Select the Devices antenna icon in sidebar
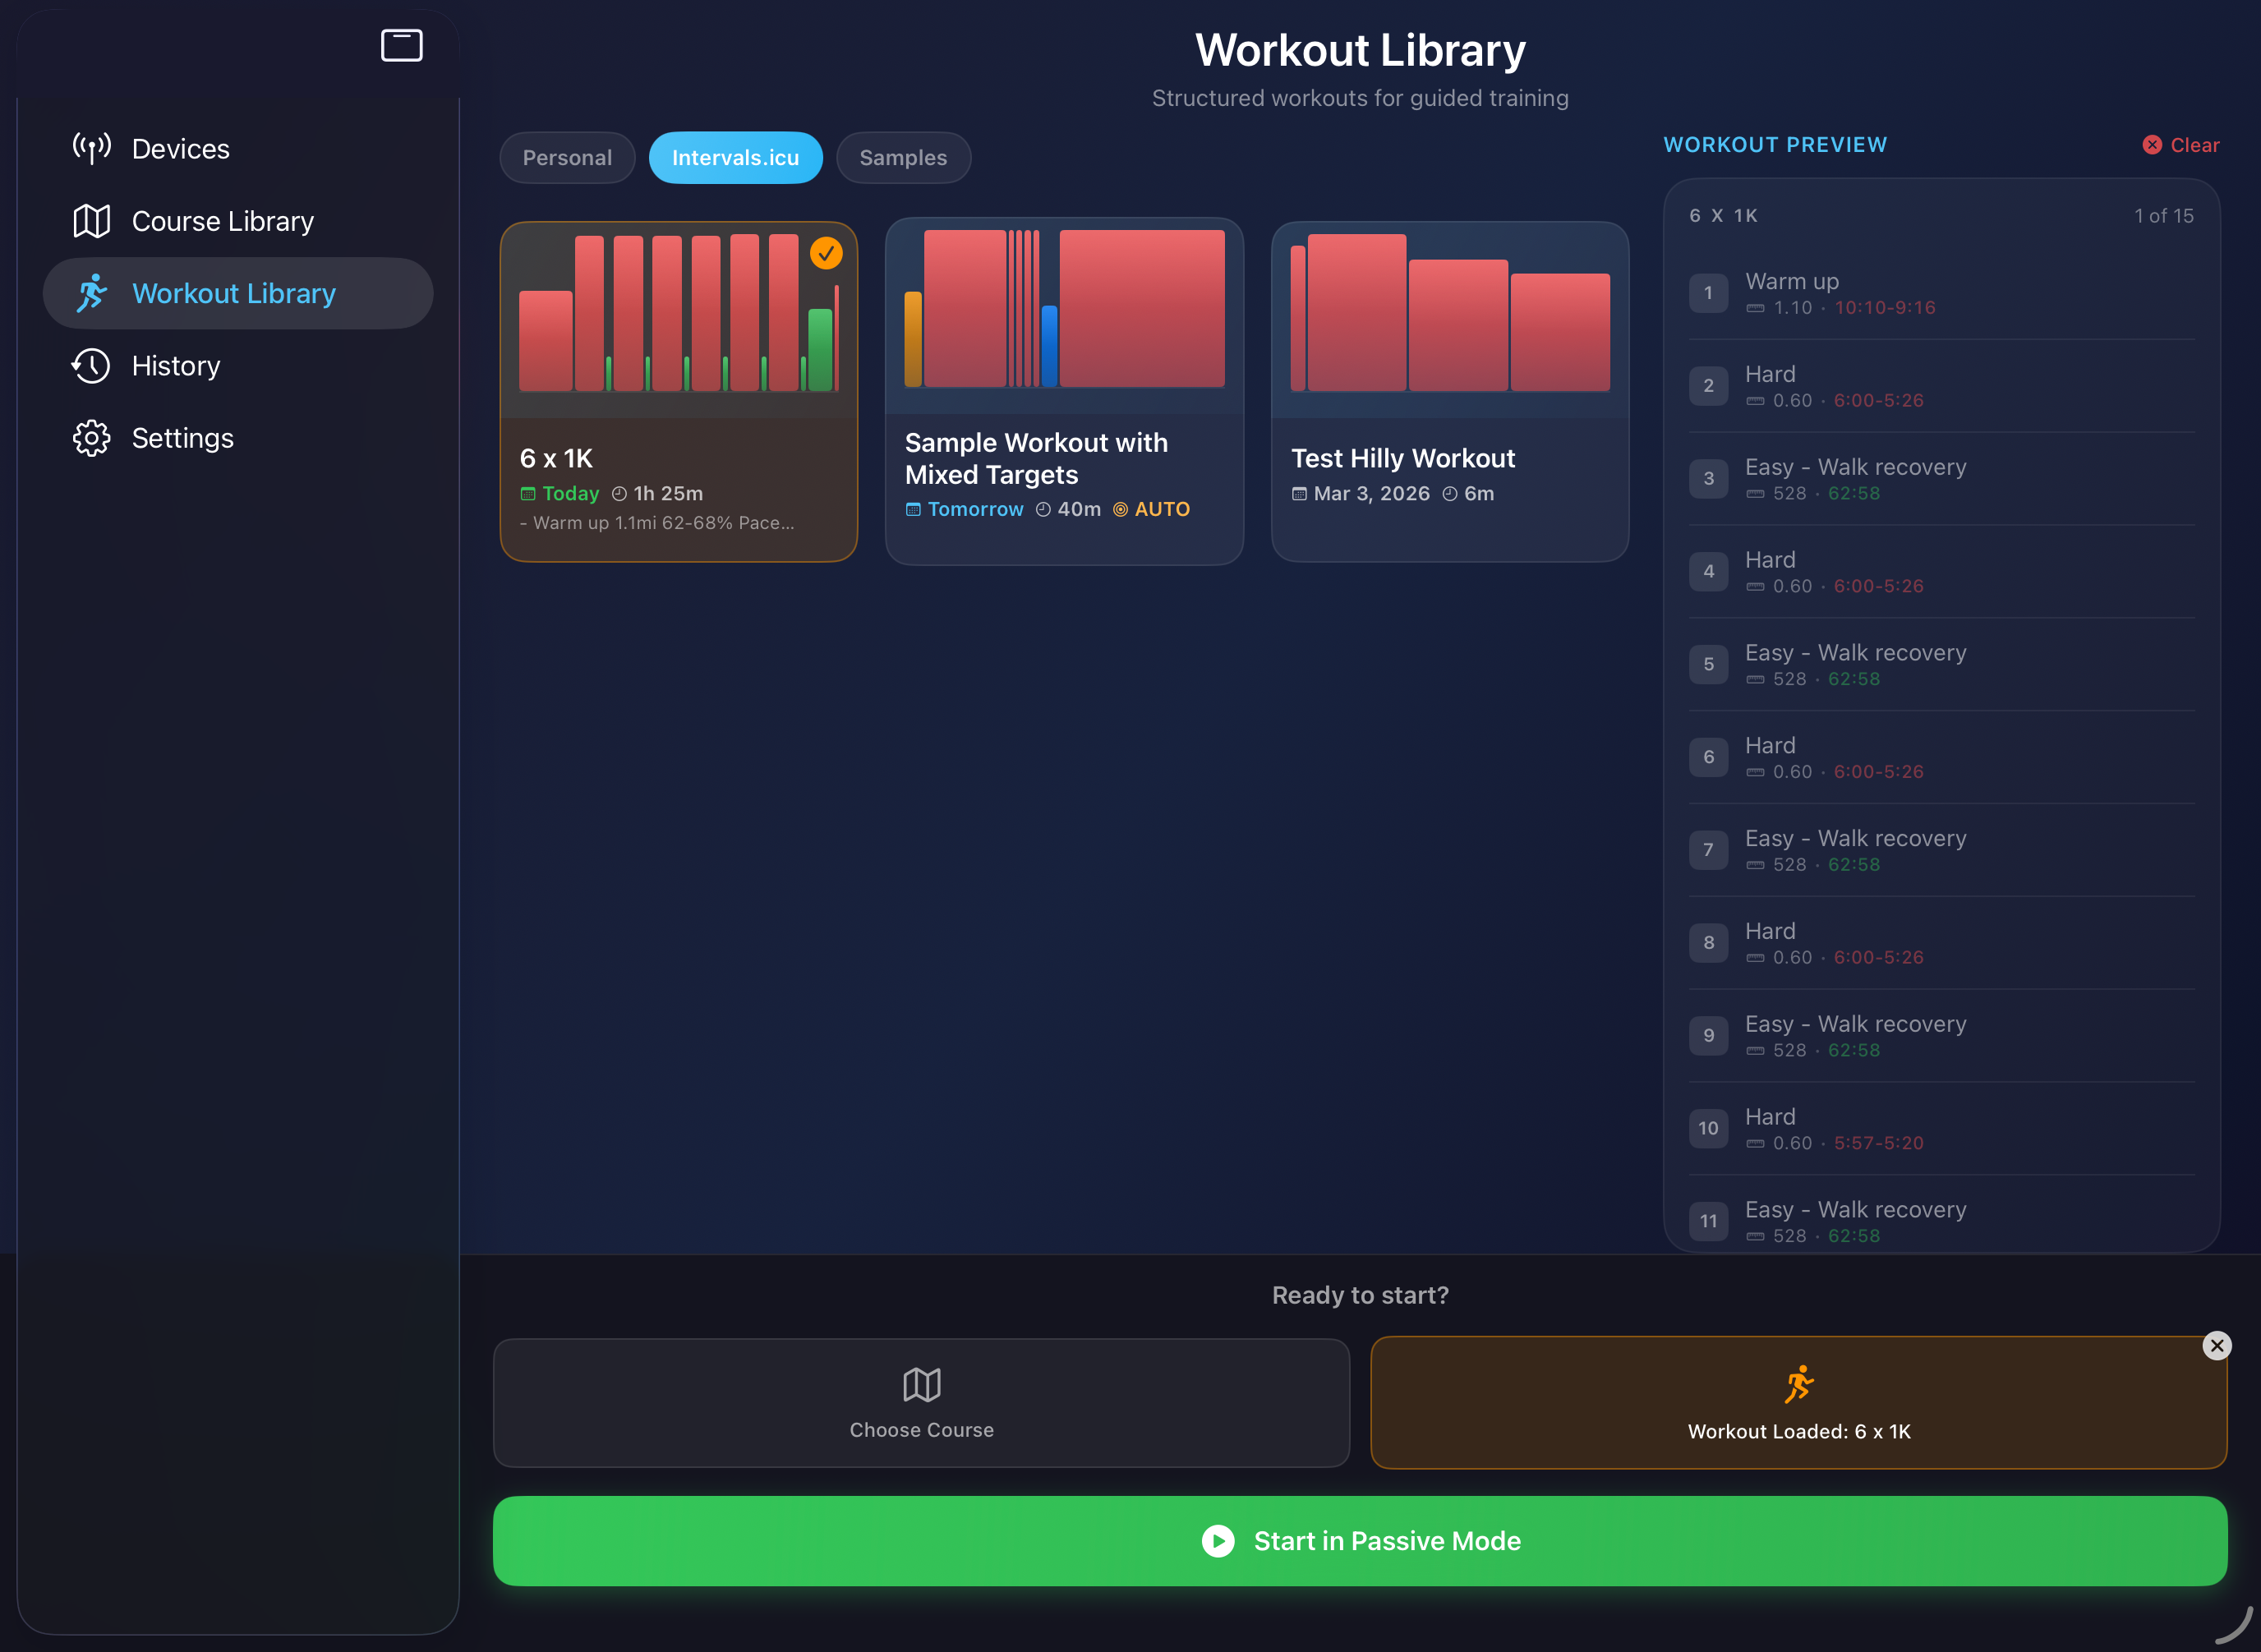The width and height of the screenshot is (2261, 1652). pyautogui.click(x=92, y=148)
